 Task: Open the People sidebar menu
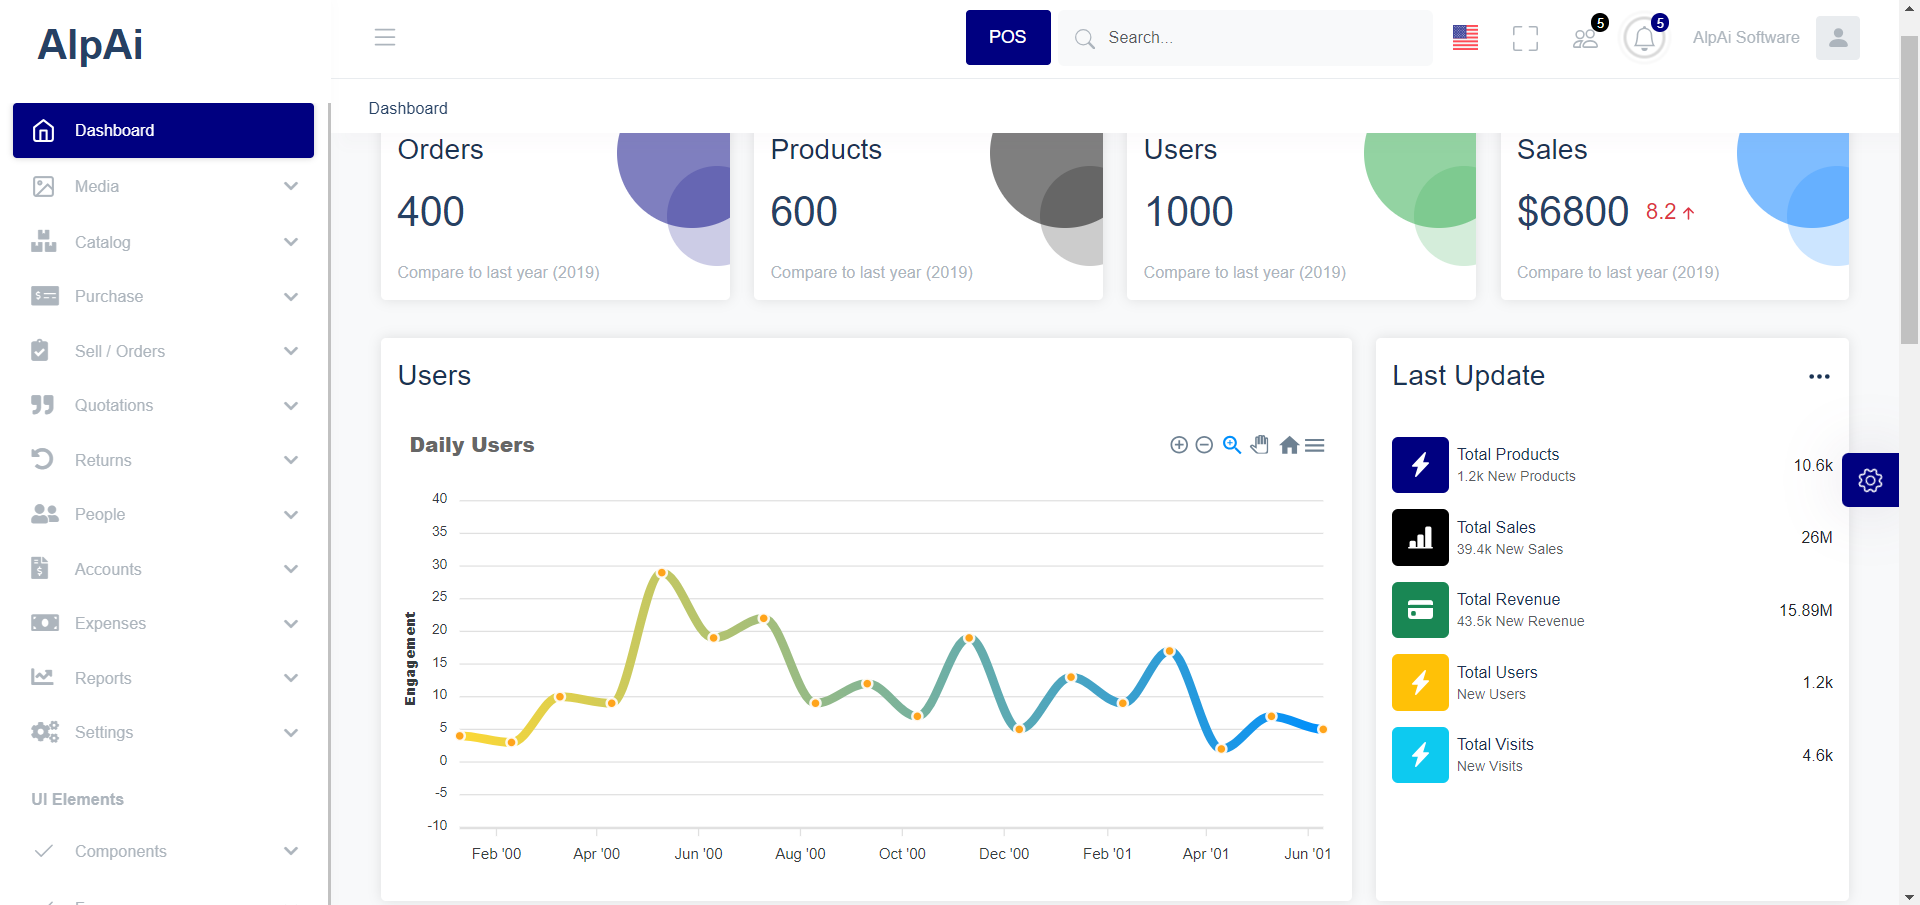click(165, 515)
